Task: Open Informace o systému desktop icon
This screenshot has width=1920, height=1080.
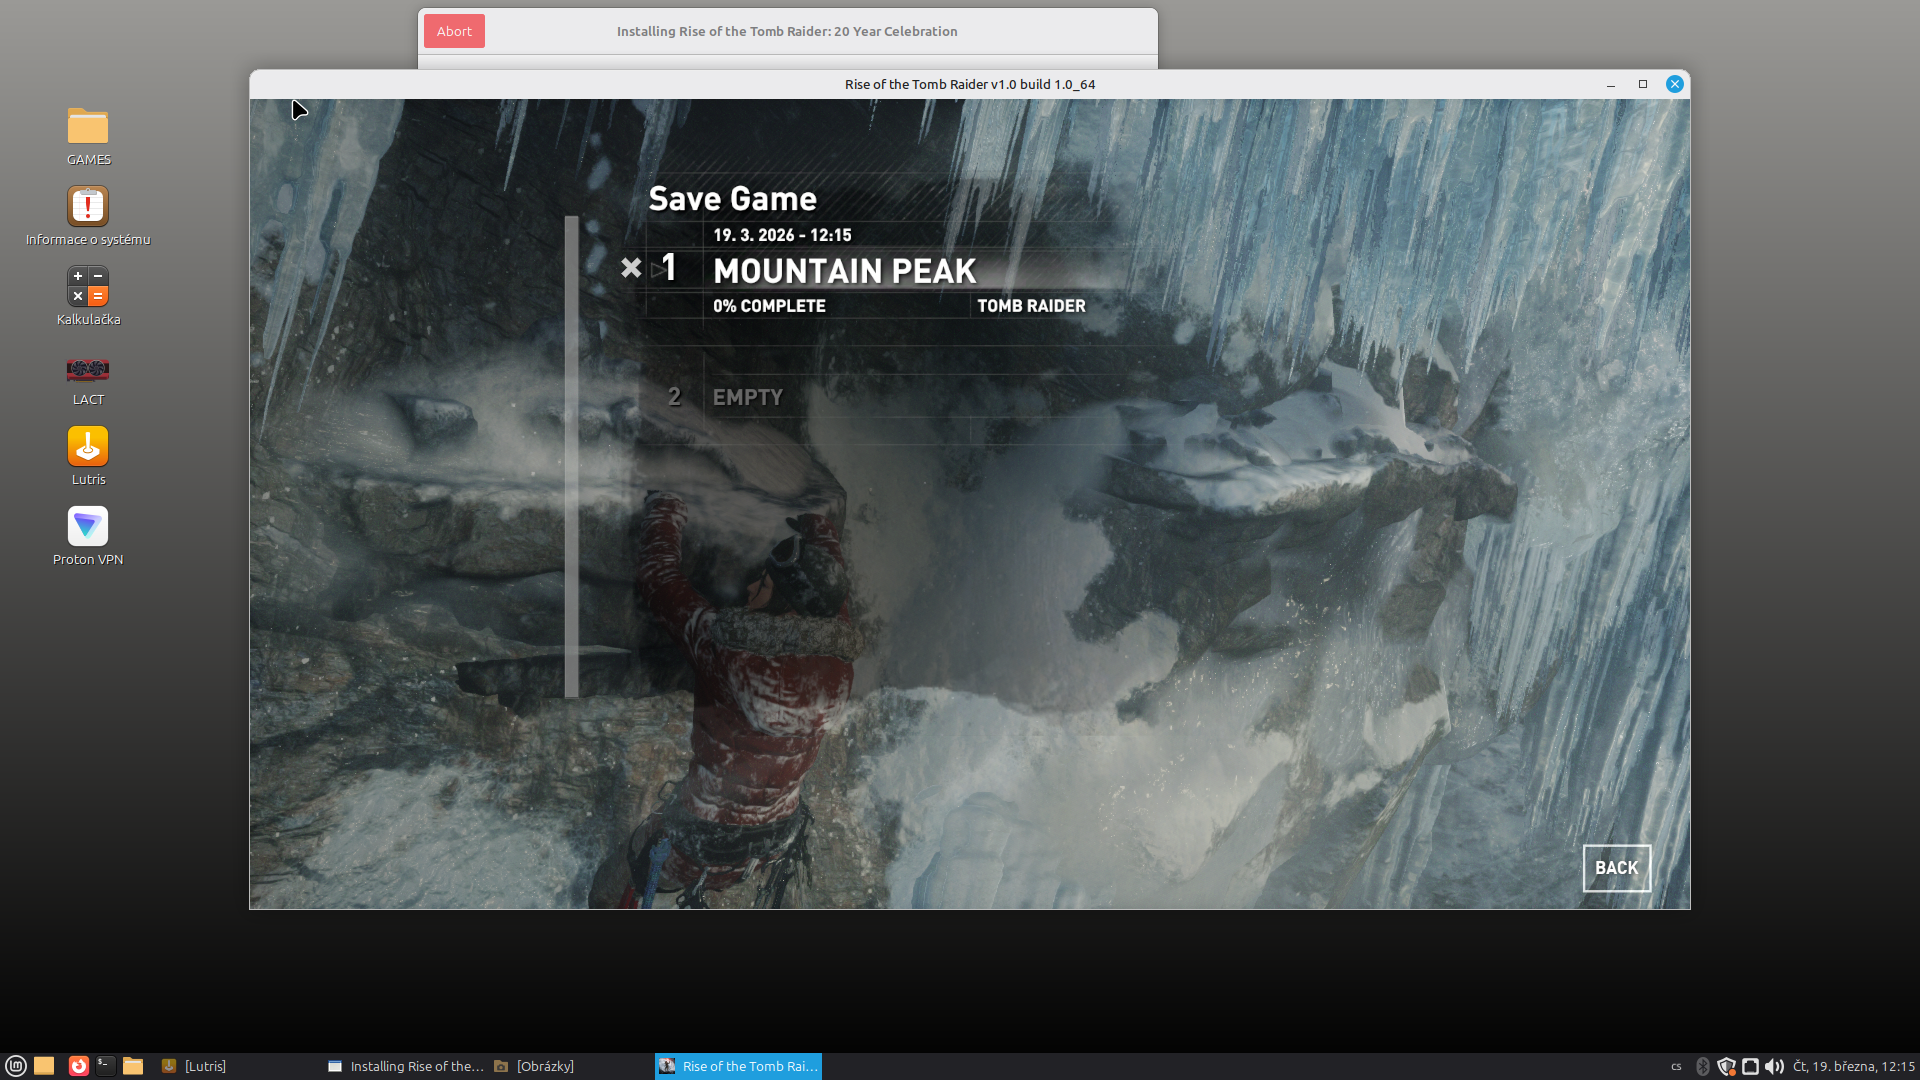Action: [x=88, y=208]
